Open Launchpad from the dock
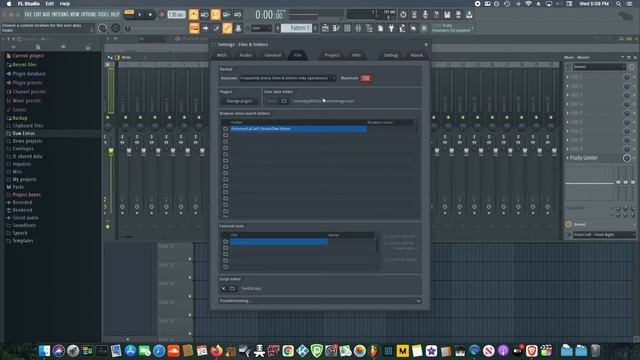This screenshot has width=640, height=360. click(73, 350)
